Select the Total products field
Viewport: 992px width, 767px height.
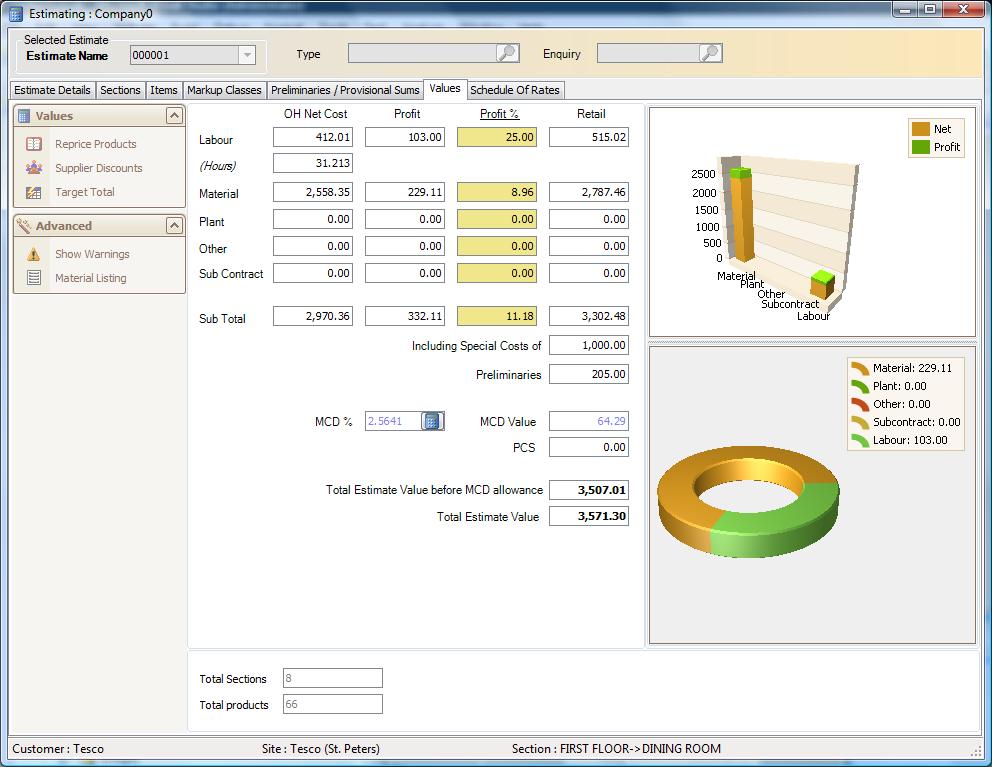coord(330,704)
